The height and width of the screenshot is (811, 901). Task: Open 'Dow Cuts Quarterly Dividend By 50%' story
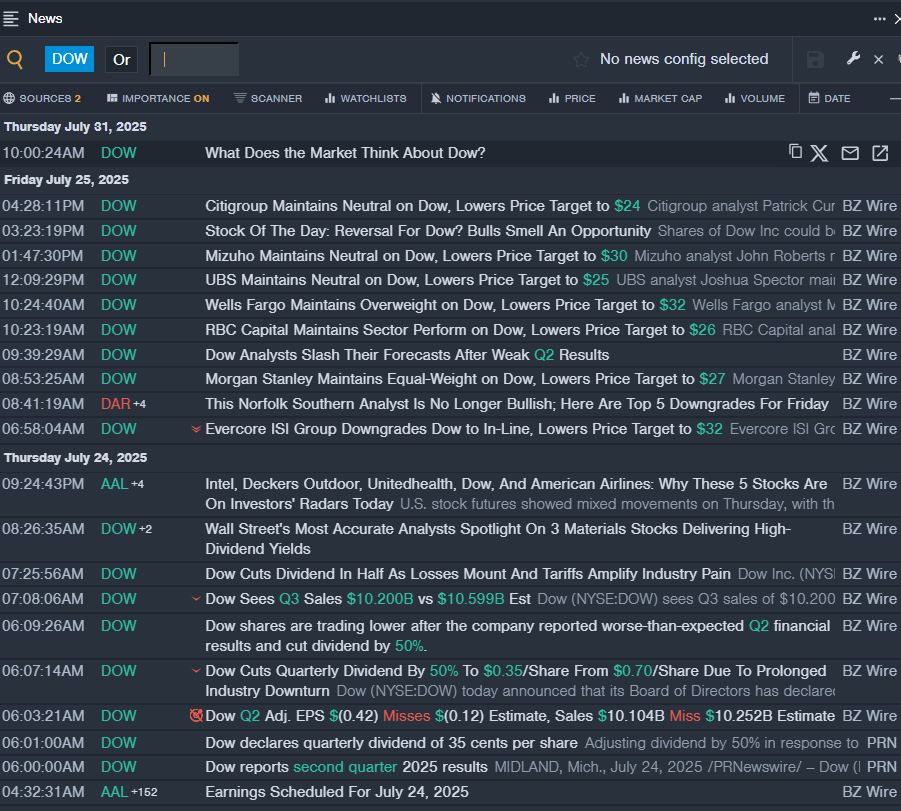click(515, 681)
